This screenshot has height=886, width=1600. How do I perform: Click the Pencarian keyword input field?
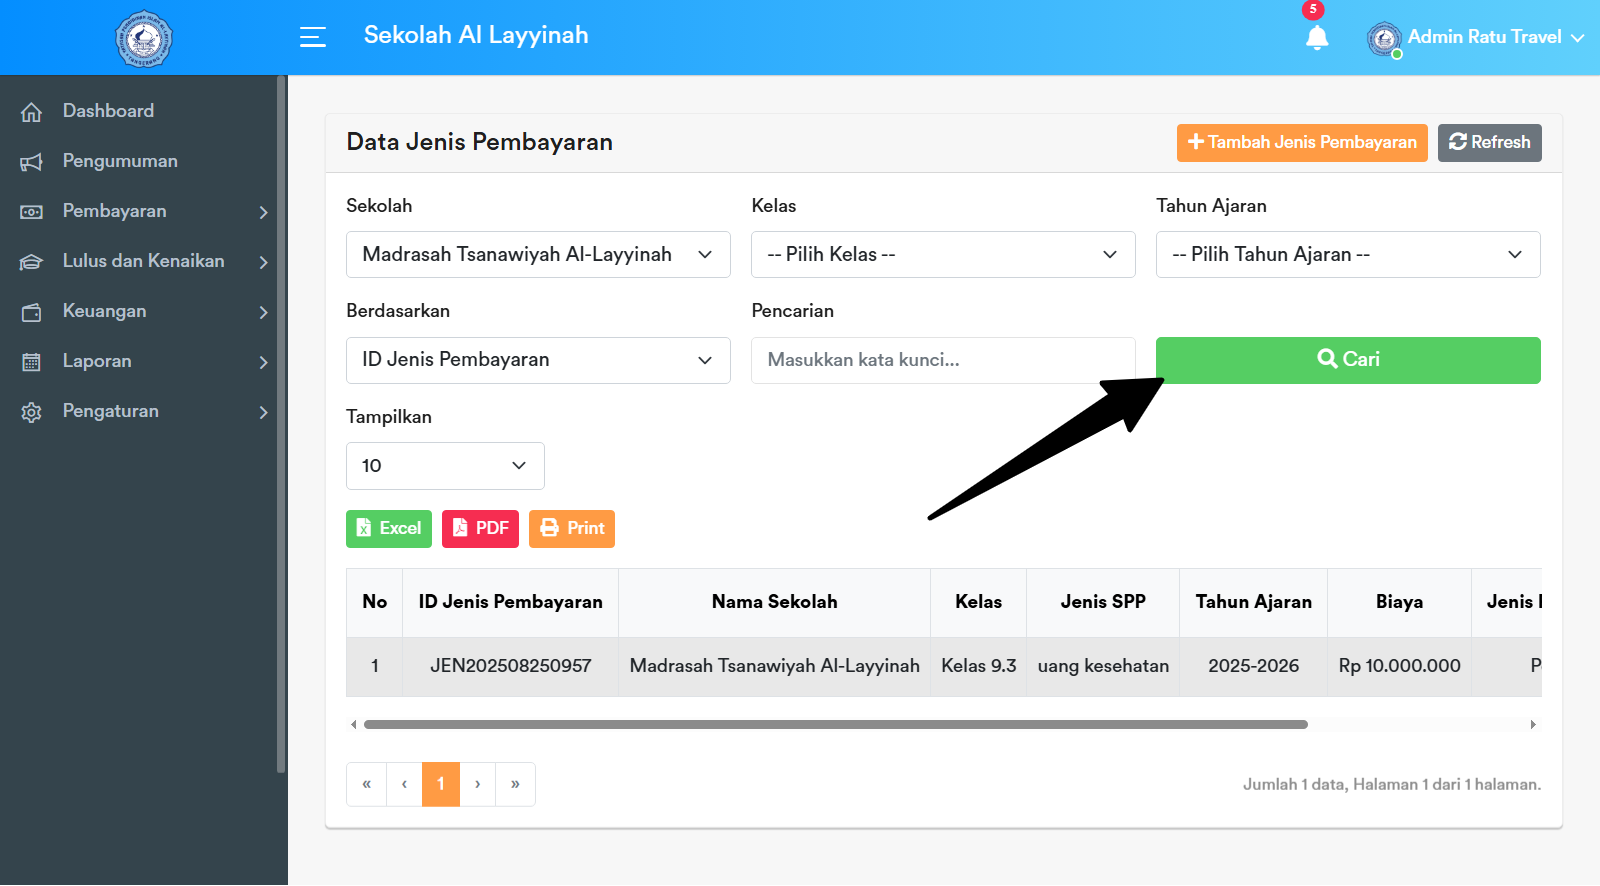pyautogui.click(x=942, y=360)
